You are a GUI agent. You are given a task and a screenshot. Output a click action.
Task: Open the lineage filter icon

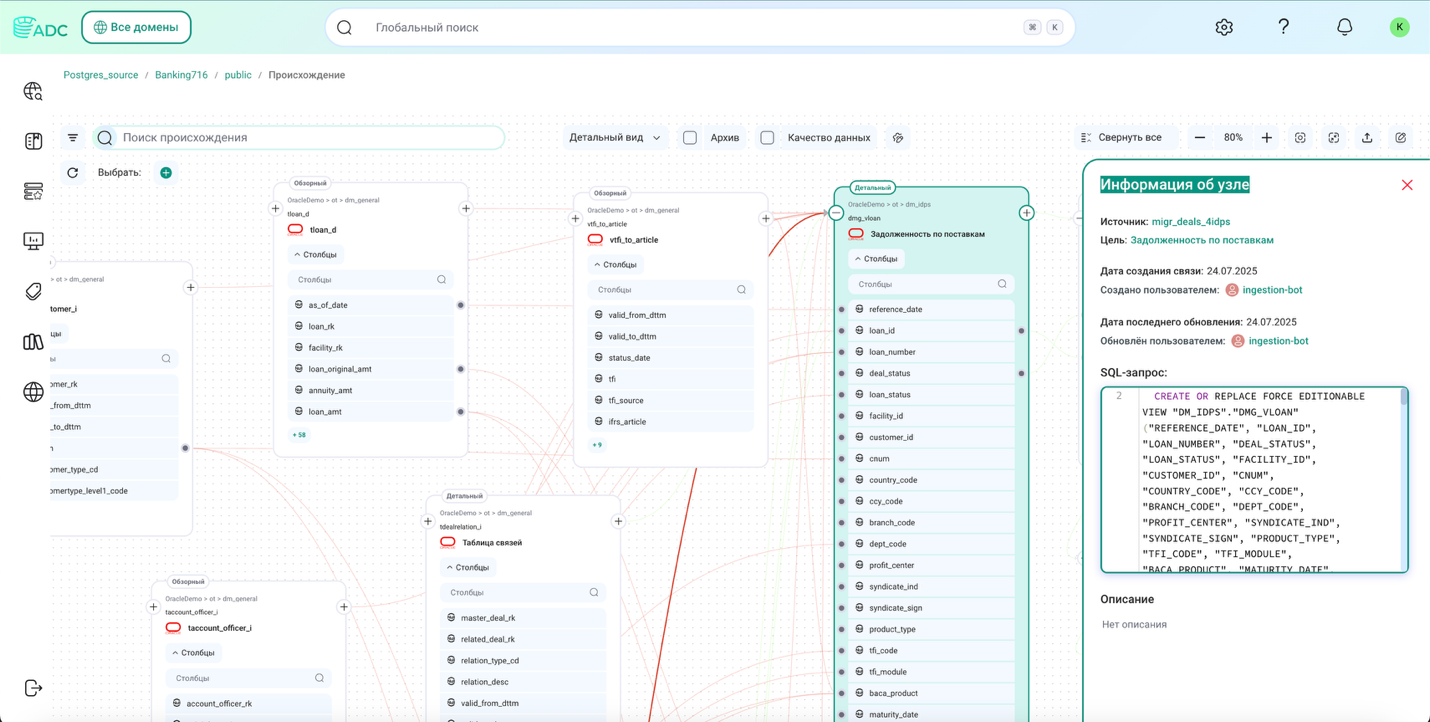[73, 138]
